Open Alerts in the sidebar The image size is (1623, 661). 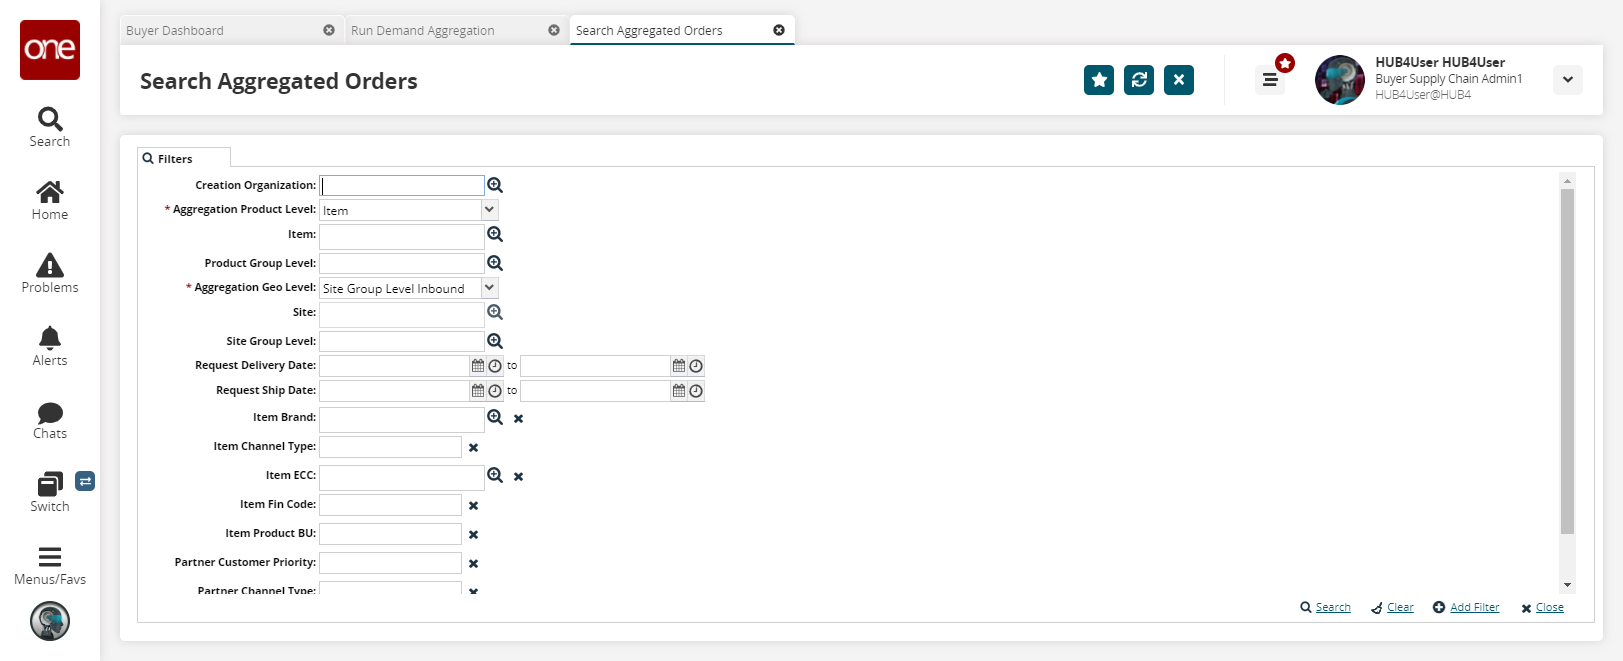(50, 346)
